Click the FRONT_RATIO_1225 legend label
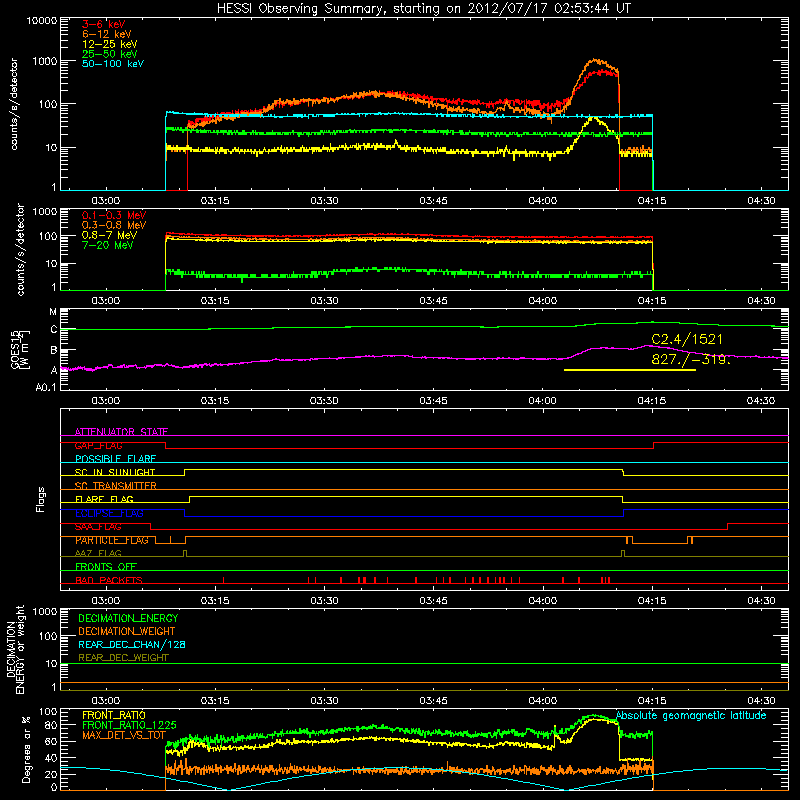This screenshot has height=800, width=800. 130,725
